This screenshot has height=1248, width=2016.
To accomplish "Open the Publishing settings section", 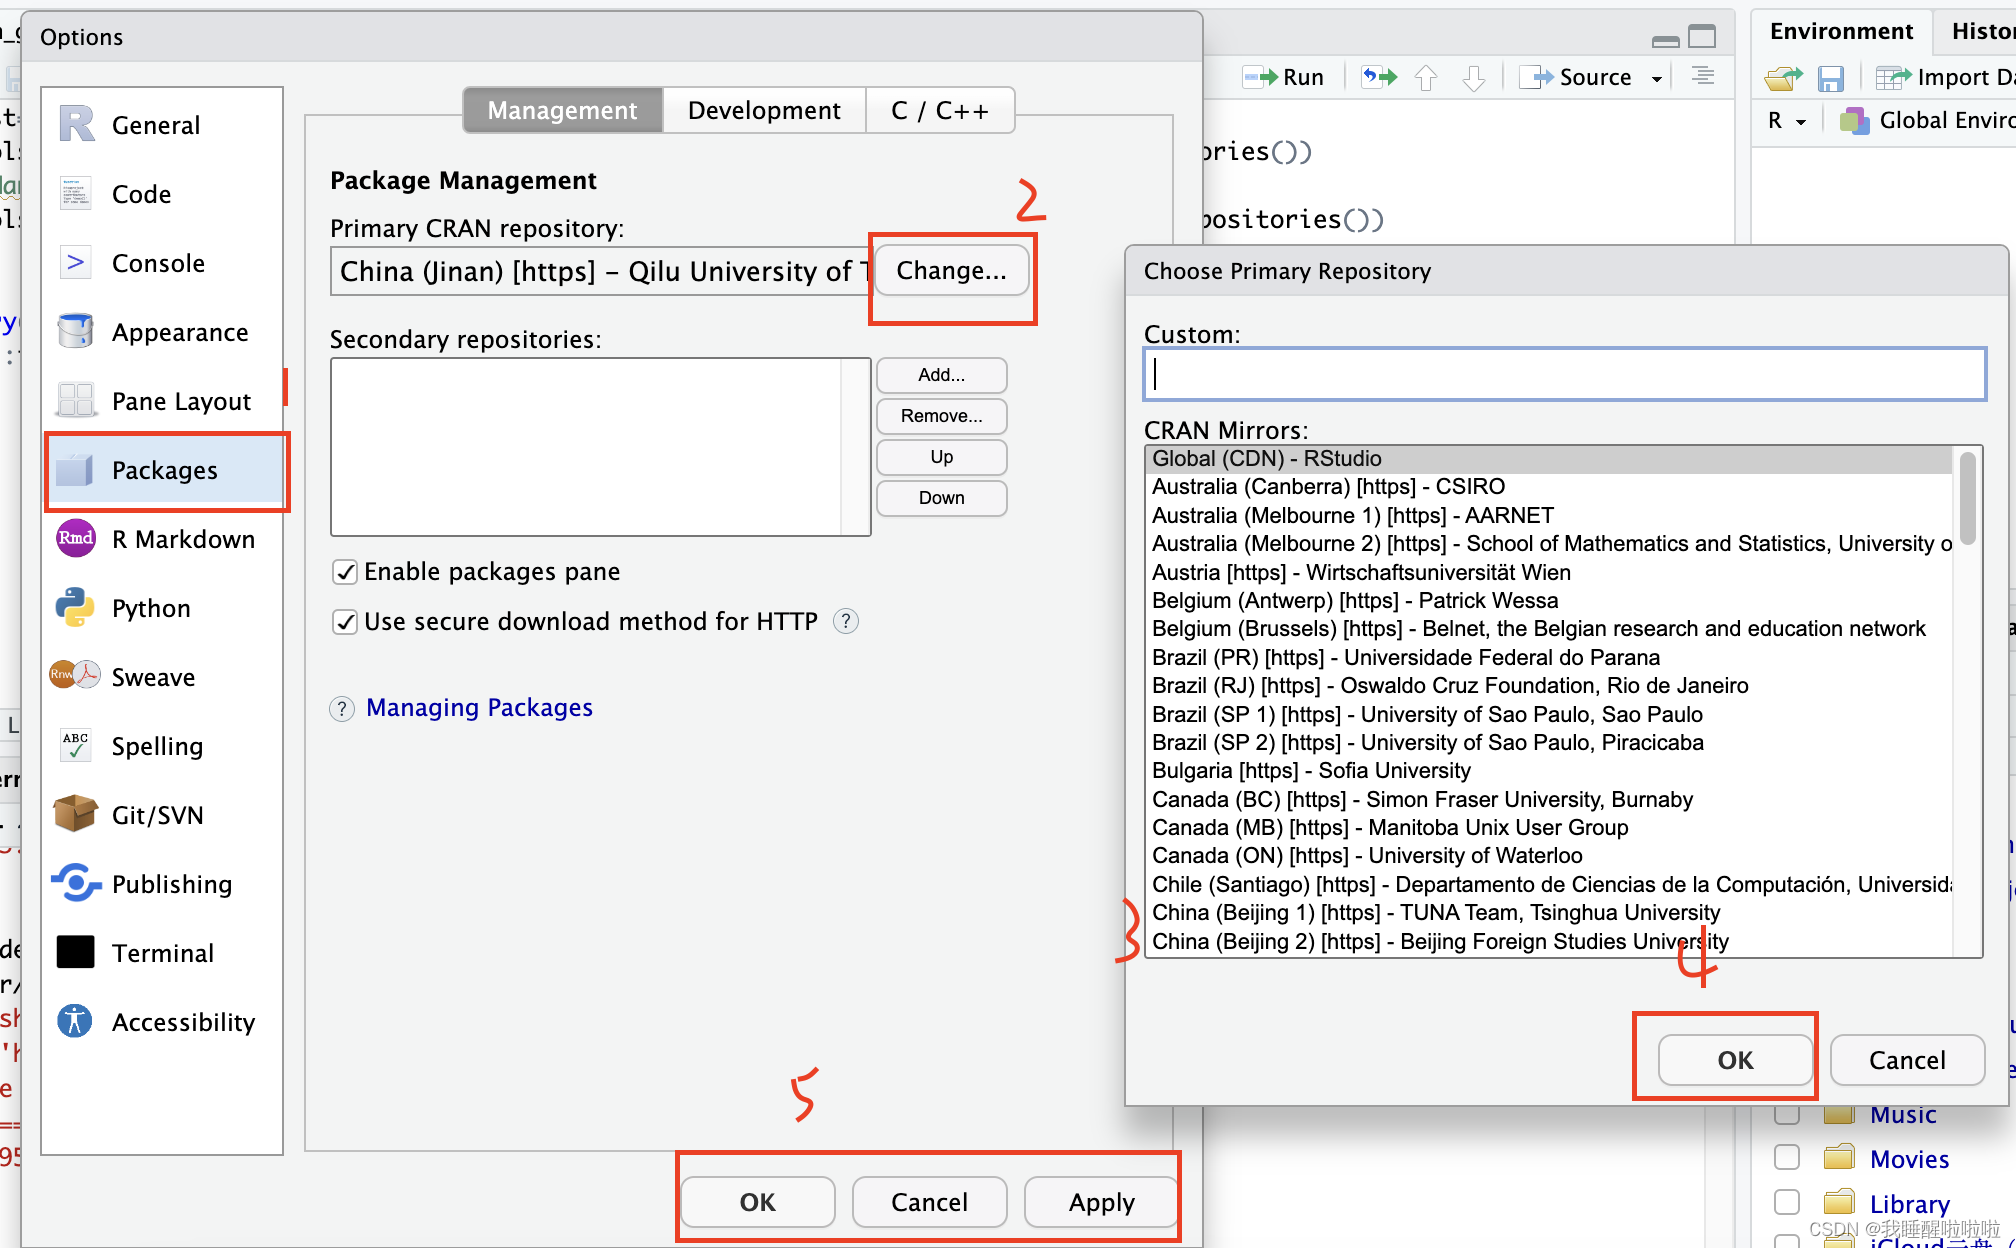I will click(171, 883).
